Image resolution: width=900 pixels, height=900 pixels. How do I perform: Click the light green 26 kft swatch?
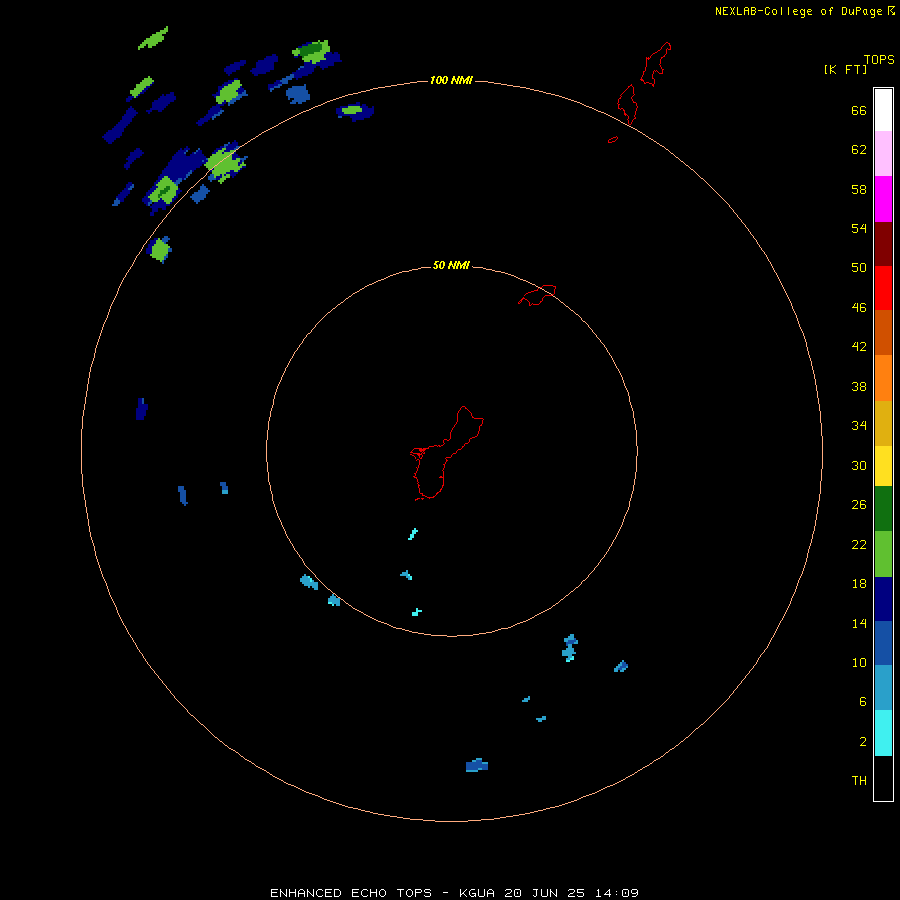(x=883, y=554)
